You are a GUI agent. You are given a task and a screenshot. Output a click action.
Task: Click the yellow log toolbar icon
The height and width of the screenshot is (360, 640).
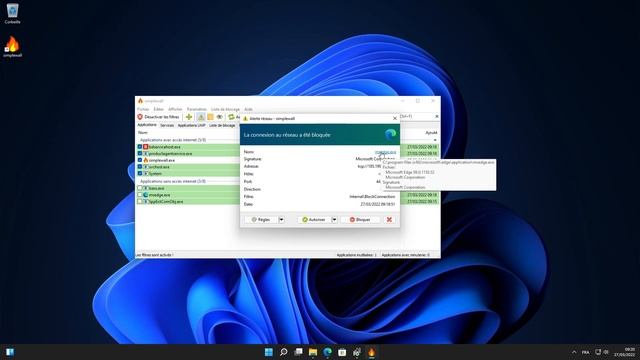210,117
